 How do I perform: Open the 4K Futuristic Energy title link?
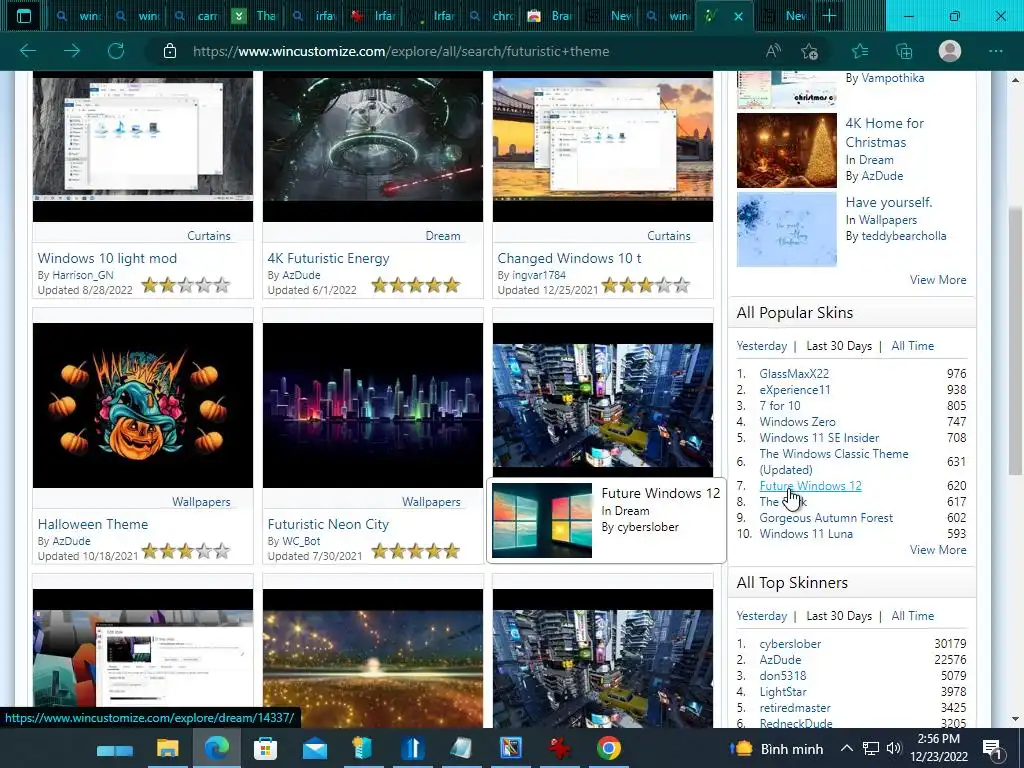[328, 258]
